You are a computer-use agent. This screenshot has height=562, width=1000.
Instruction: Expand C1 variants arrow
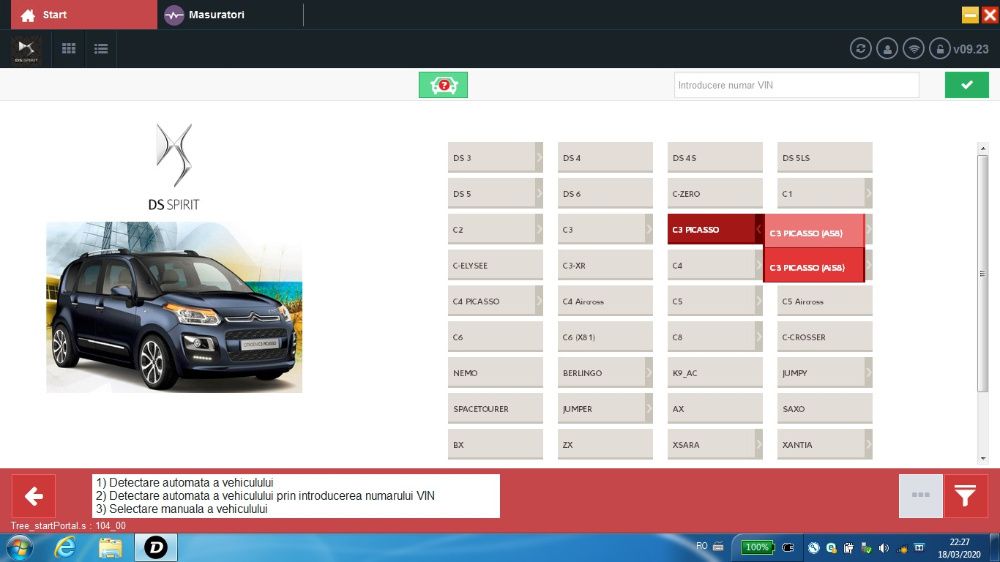tap(869, 193)
